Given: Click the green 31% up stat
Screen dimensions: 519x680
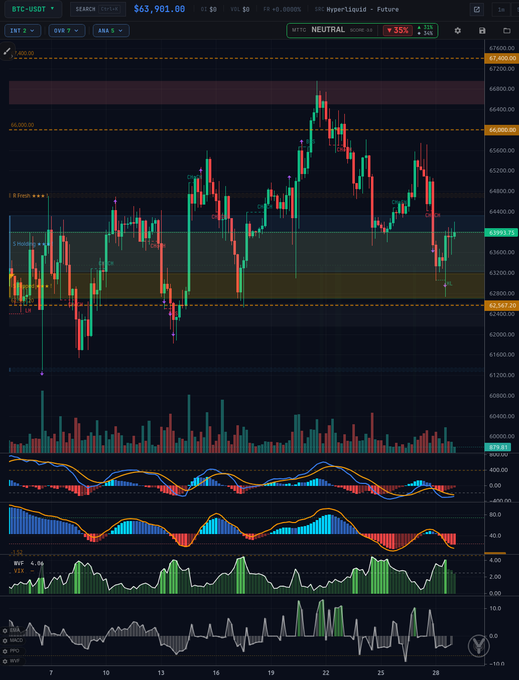Looking at the screenshot, I should click(x=425, y=27).
